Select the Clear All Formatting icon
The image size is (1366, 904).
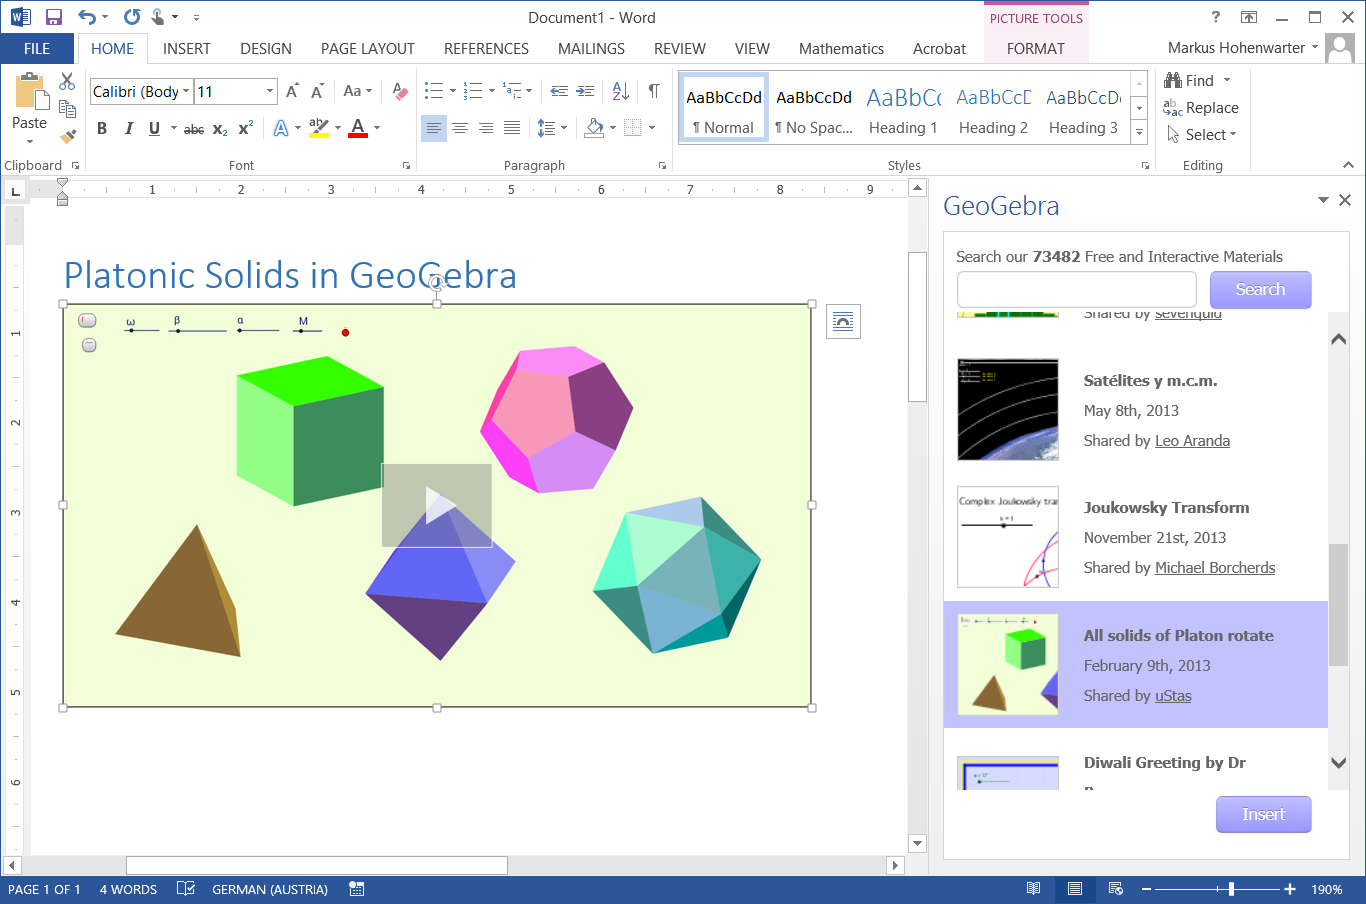pyautogui.click(x=400, y=91)
